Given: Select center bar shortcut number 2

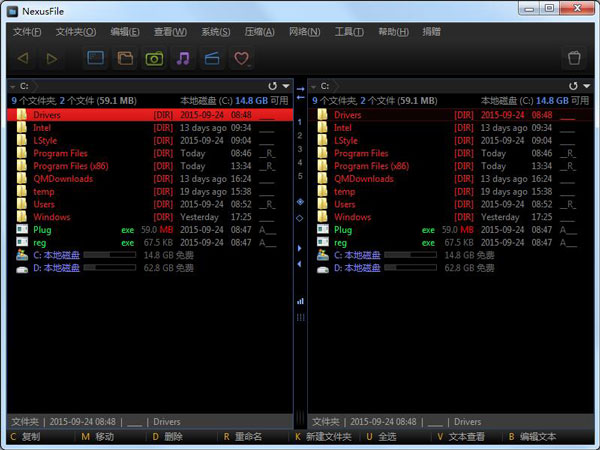Looking at the screenshot, I should tap(300, 135).
